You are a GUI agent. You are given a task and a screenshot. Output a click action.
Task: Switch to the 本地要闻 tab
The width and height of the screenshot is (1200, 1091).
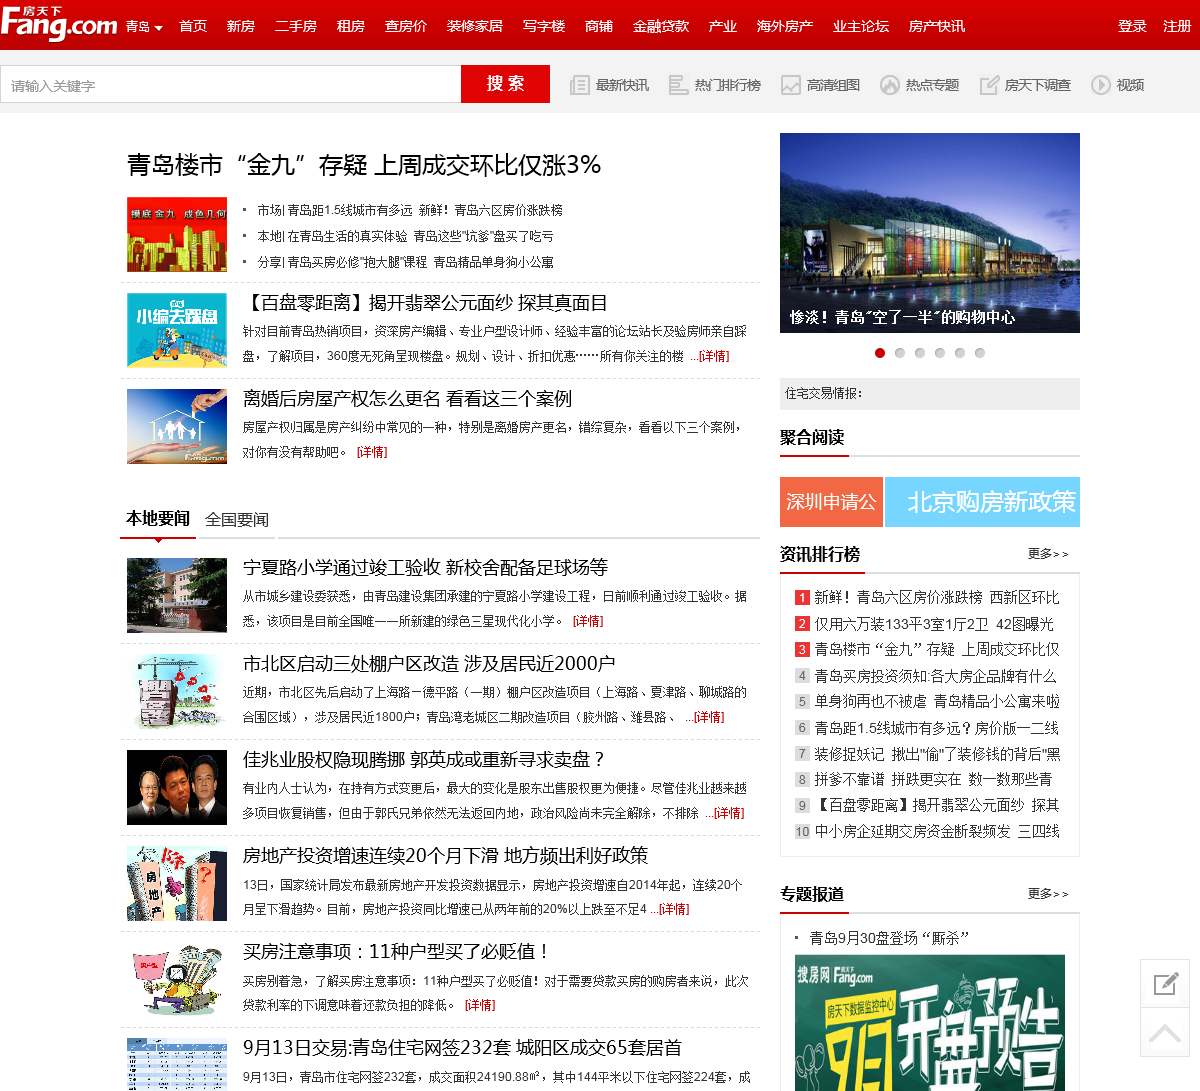(x=158, y=518)
